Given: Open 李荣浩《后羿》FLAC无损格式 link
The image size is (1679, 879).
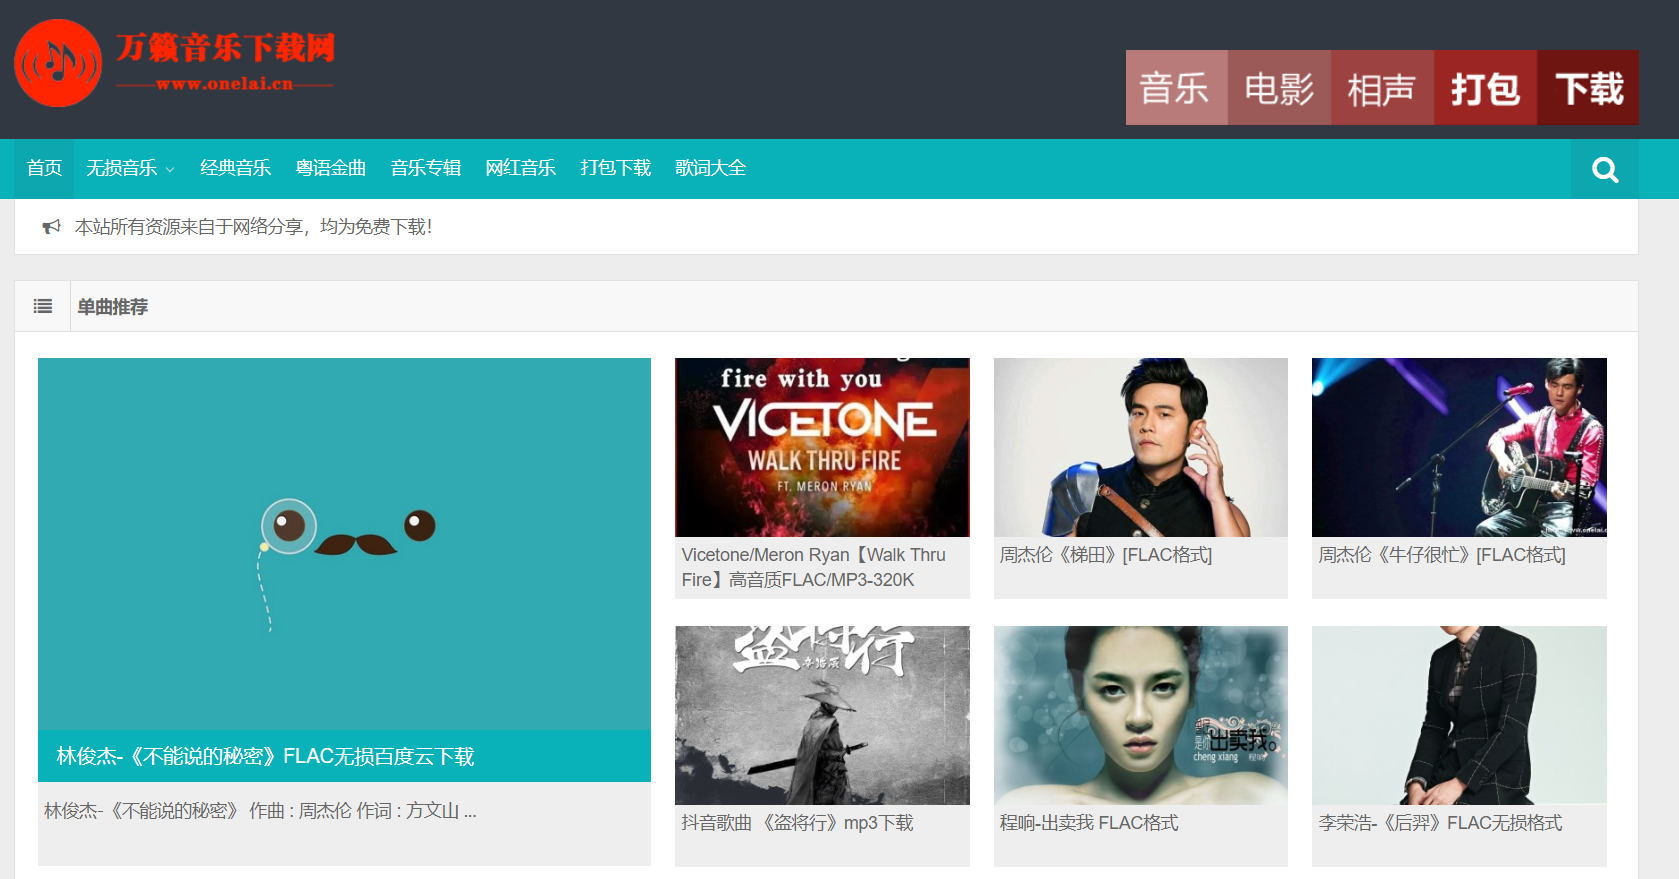Looking at the screenshot, I should pyautogui.click(x=1439, y=823).
